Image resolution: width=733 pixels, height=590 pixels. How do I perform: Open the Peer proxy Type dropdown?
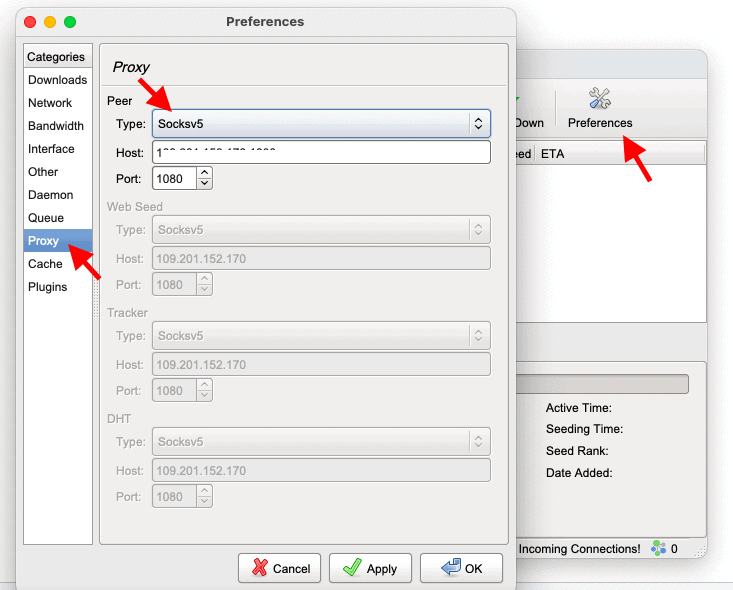click(321, 123)
